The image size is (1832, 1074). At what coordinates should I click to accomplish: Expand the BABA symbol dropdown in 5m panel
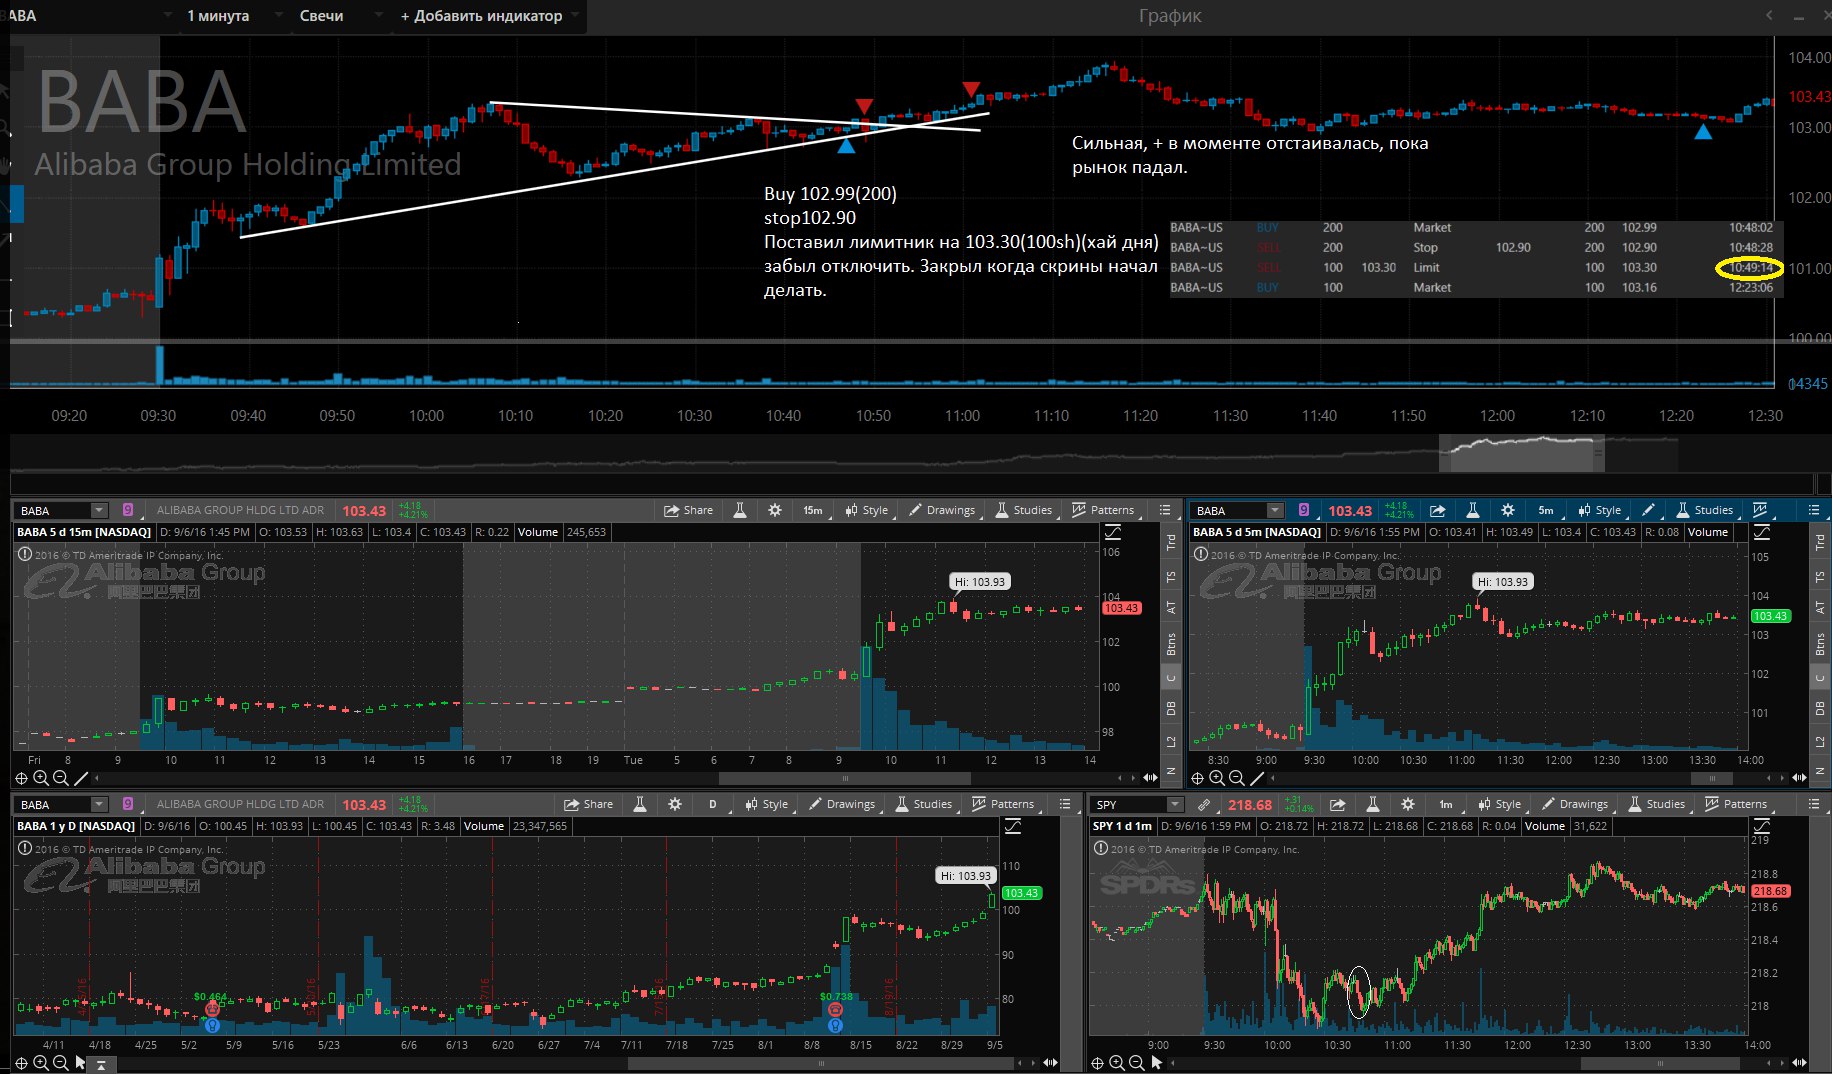[1274, 510]
